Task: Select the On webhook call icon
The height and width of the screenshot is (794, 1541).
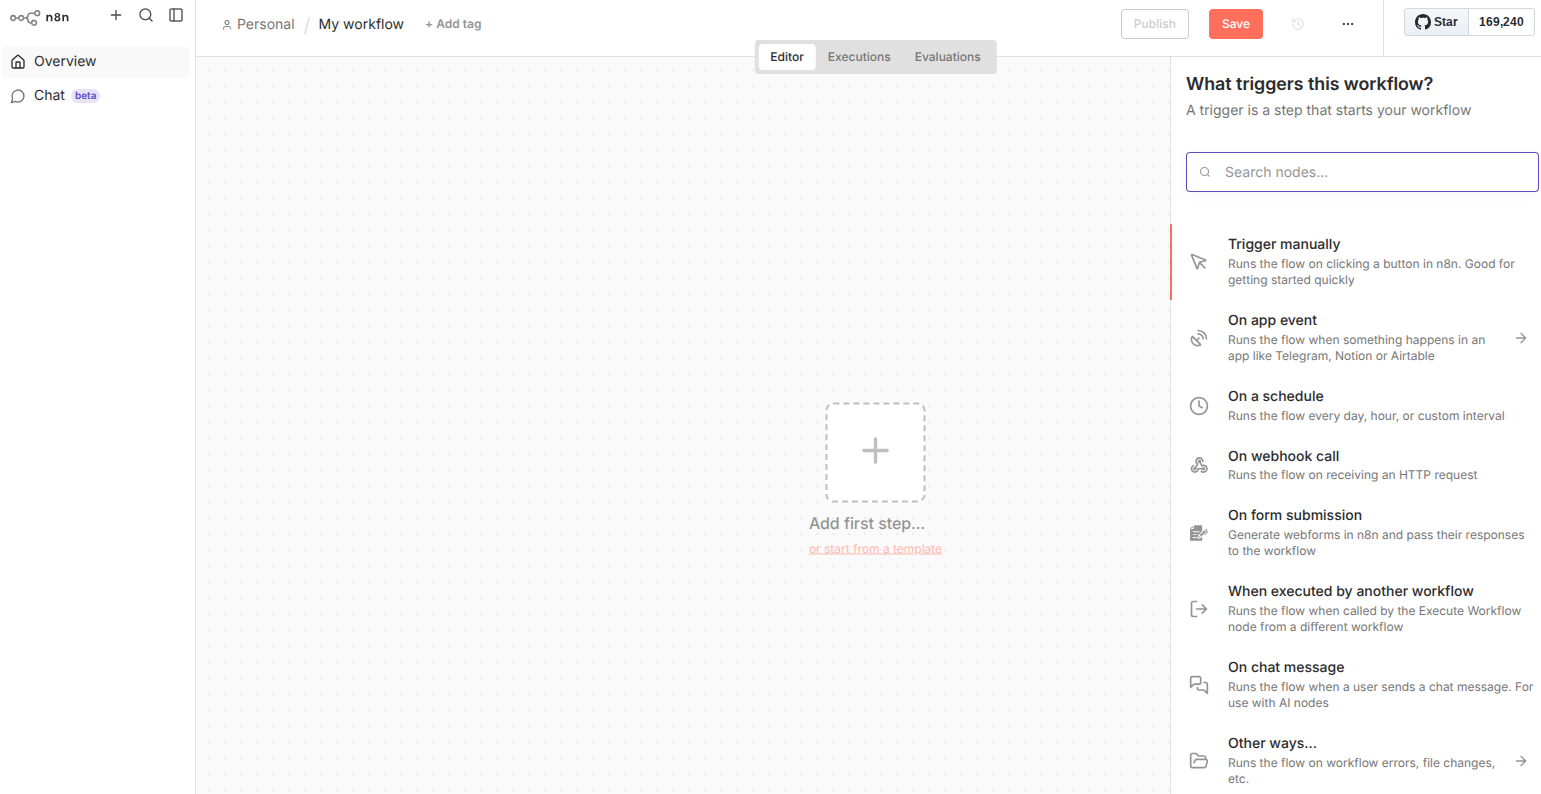Action: click(1199, 465)
